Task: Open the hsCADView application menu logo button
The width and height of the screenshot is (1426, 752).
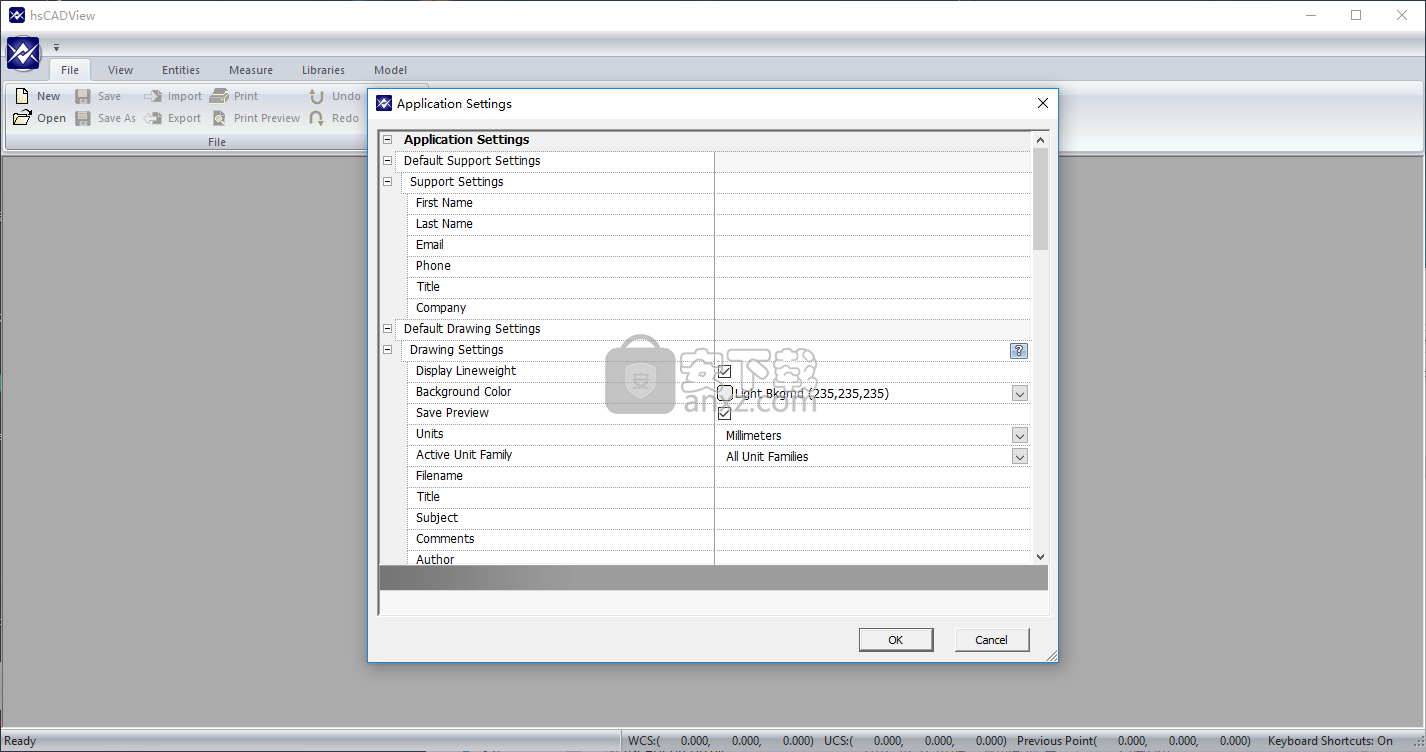Action: pyautogui.click(x=23, y=53)
